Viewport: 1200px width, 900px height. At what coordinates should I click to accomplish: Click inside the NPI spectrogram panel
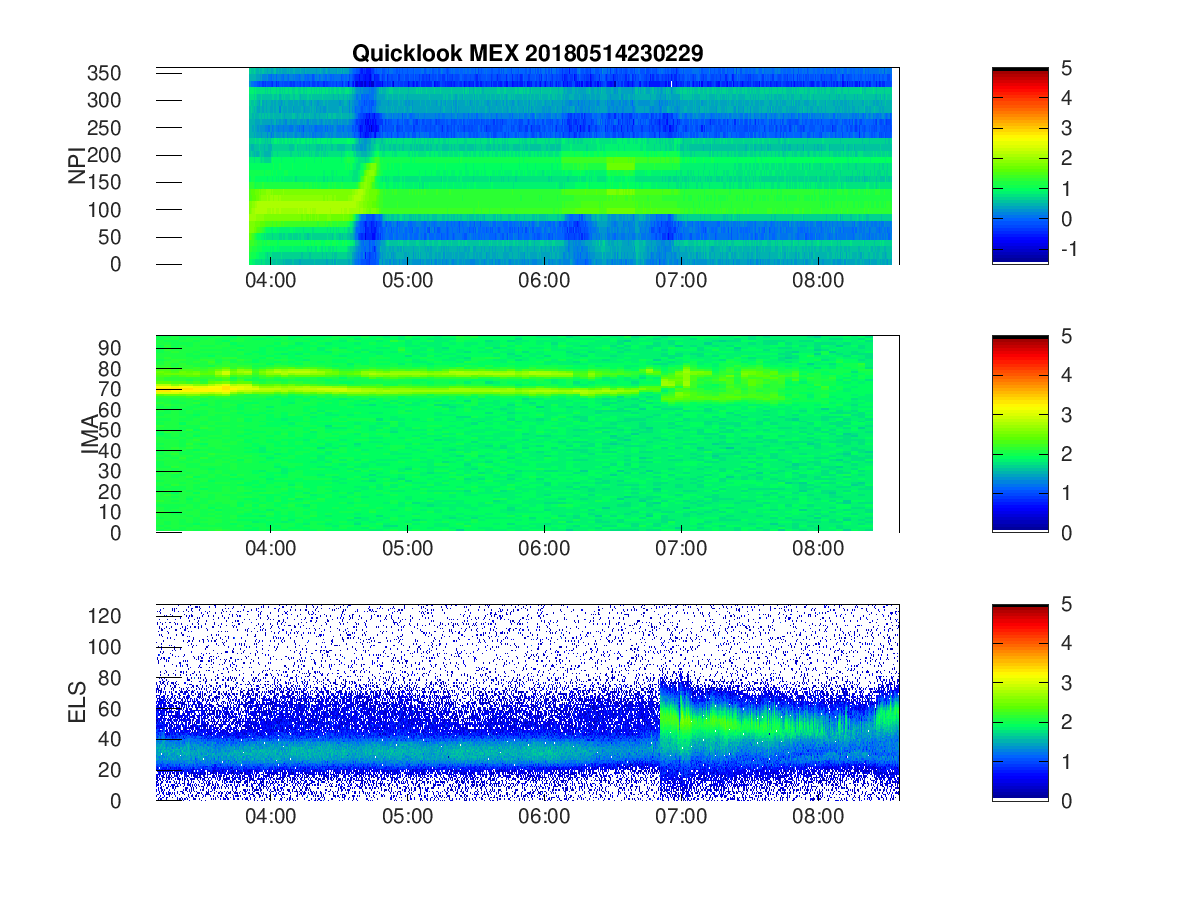point(527,166)
